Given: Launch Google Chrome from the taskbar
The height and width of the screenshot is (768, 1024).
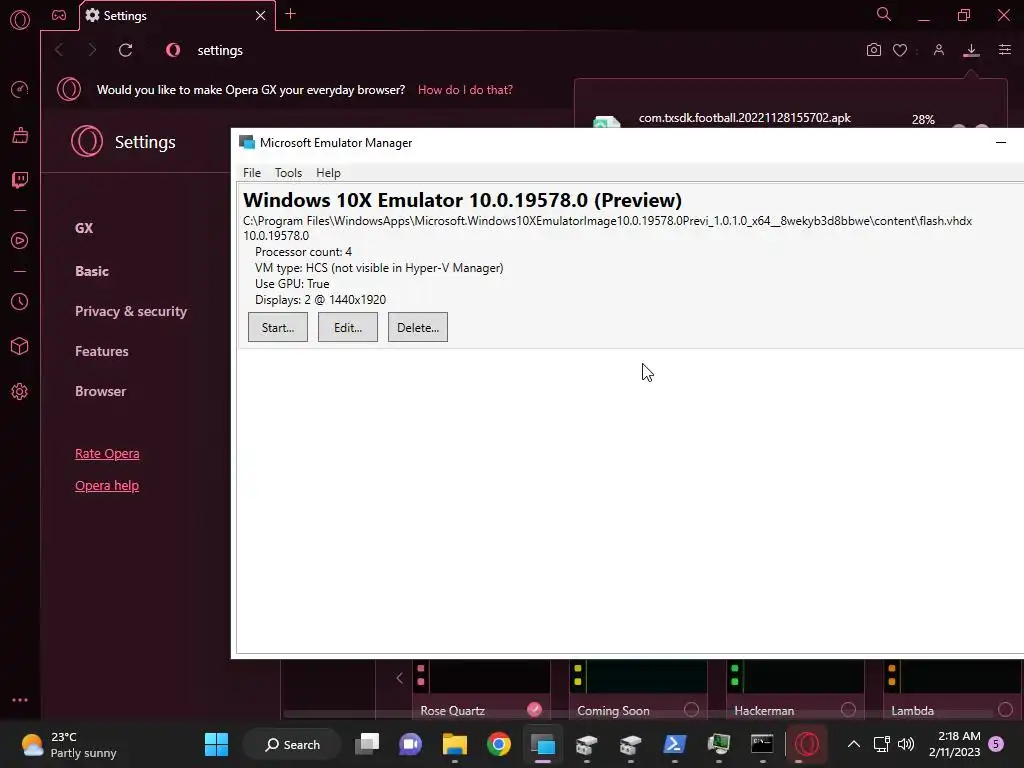Looking at the screenshot, I should point(499,744).
